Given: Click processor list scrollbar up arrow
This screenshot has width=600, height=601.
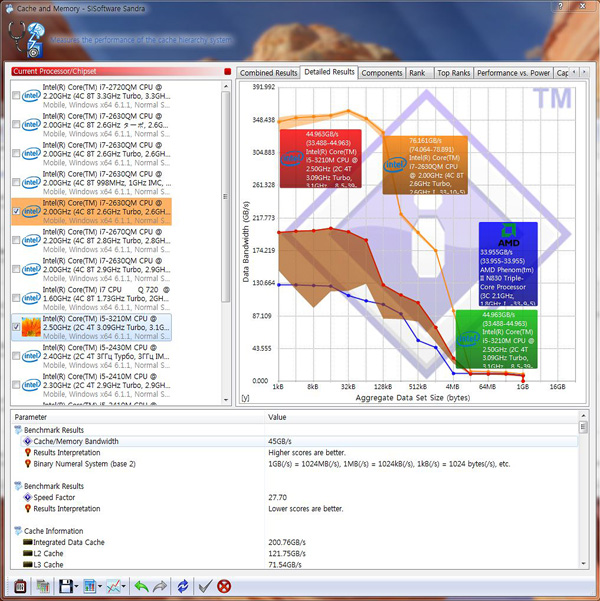Looking at the screenshot, I should [x=226, y=86].
